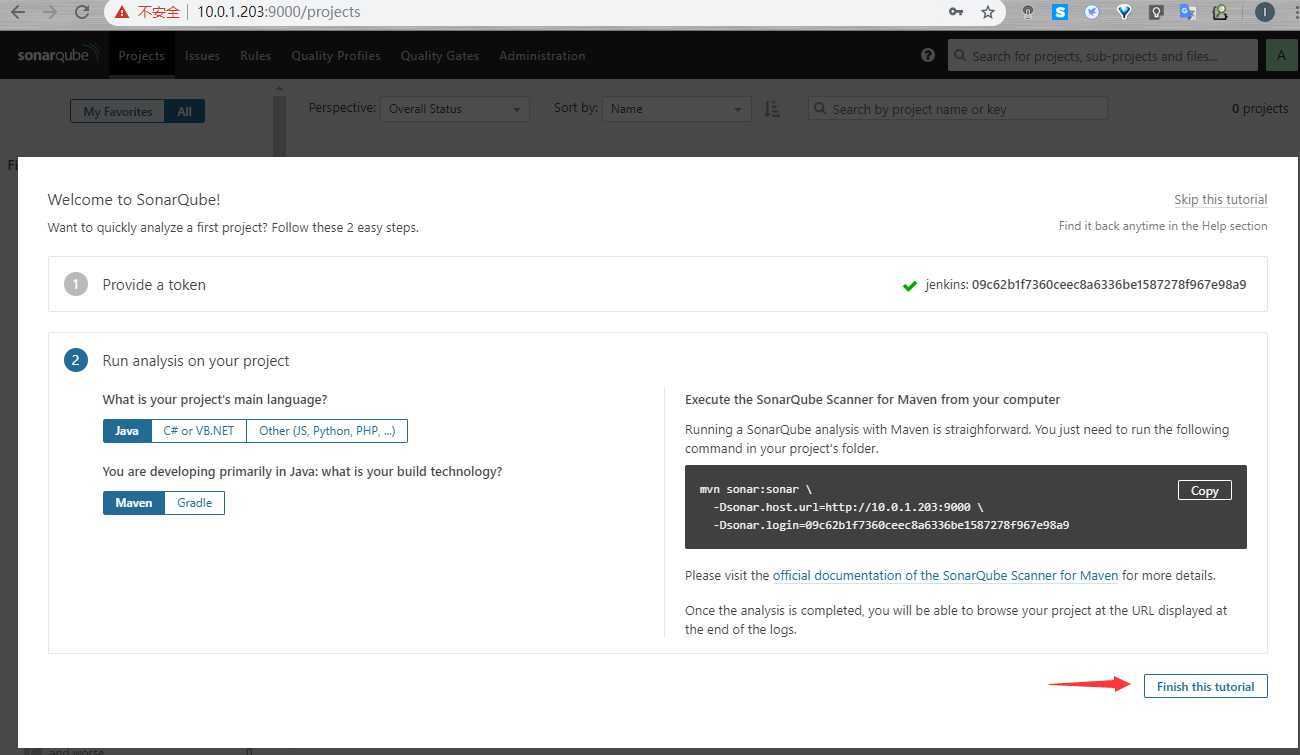Open the lightbulb browser extension icon
Image resolution: width=1300 pixels, height=755 pixels.
click(1156, 12)
